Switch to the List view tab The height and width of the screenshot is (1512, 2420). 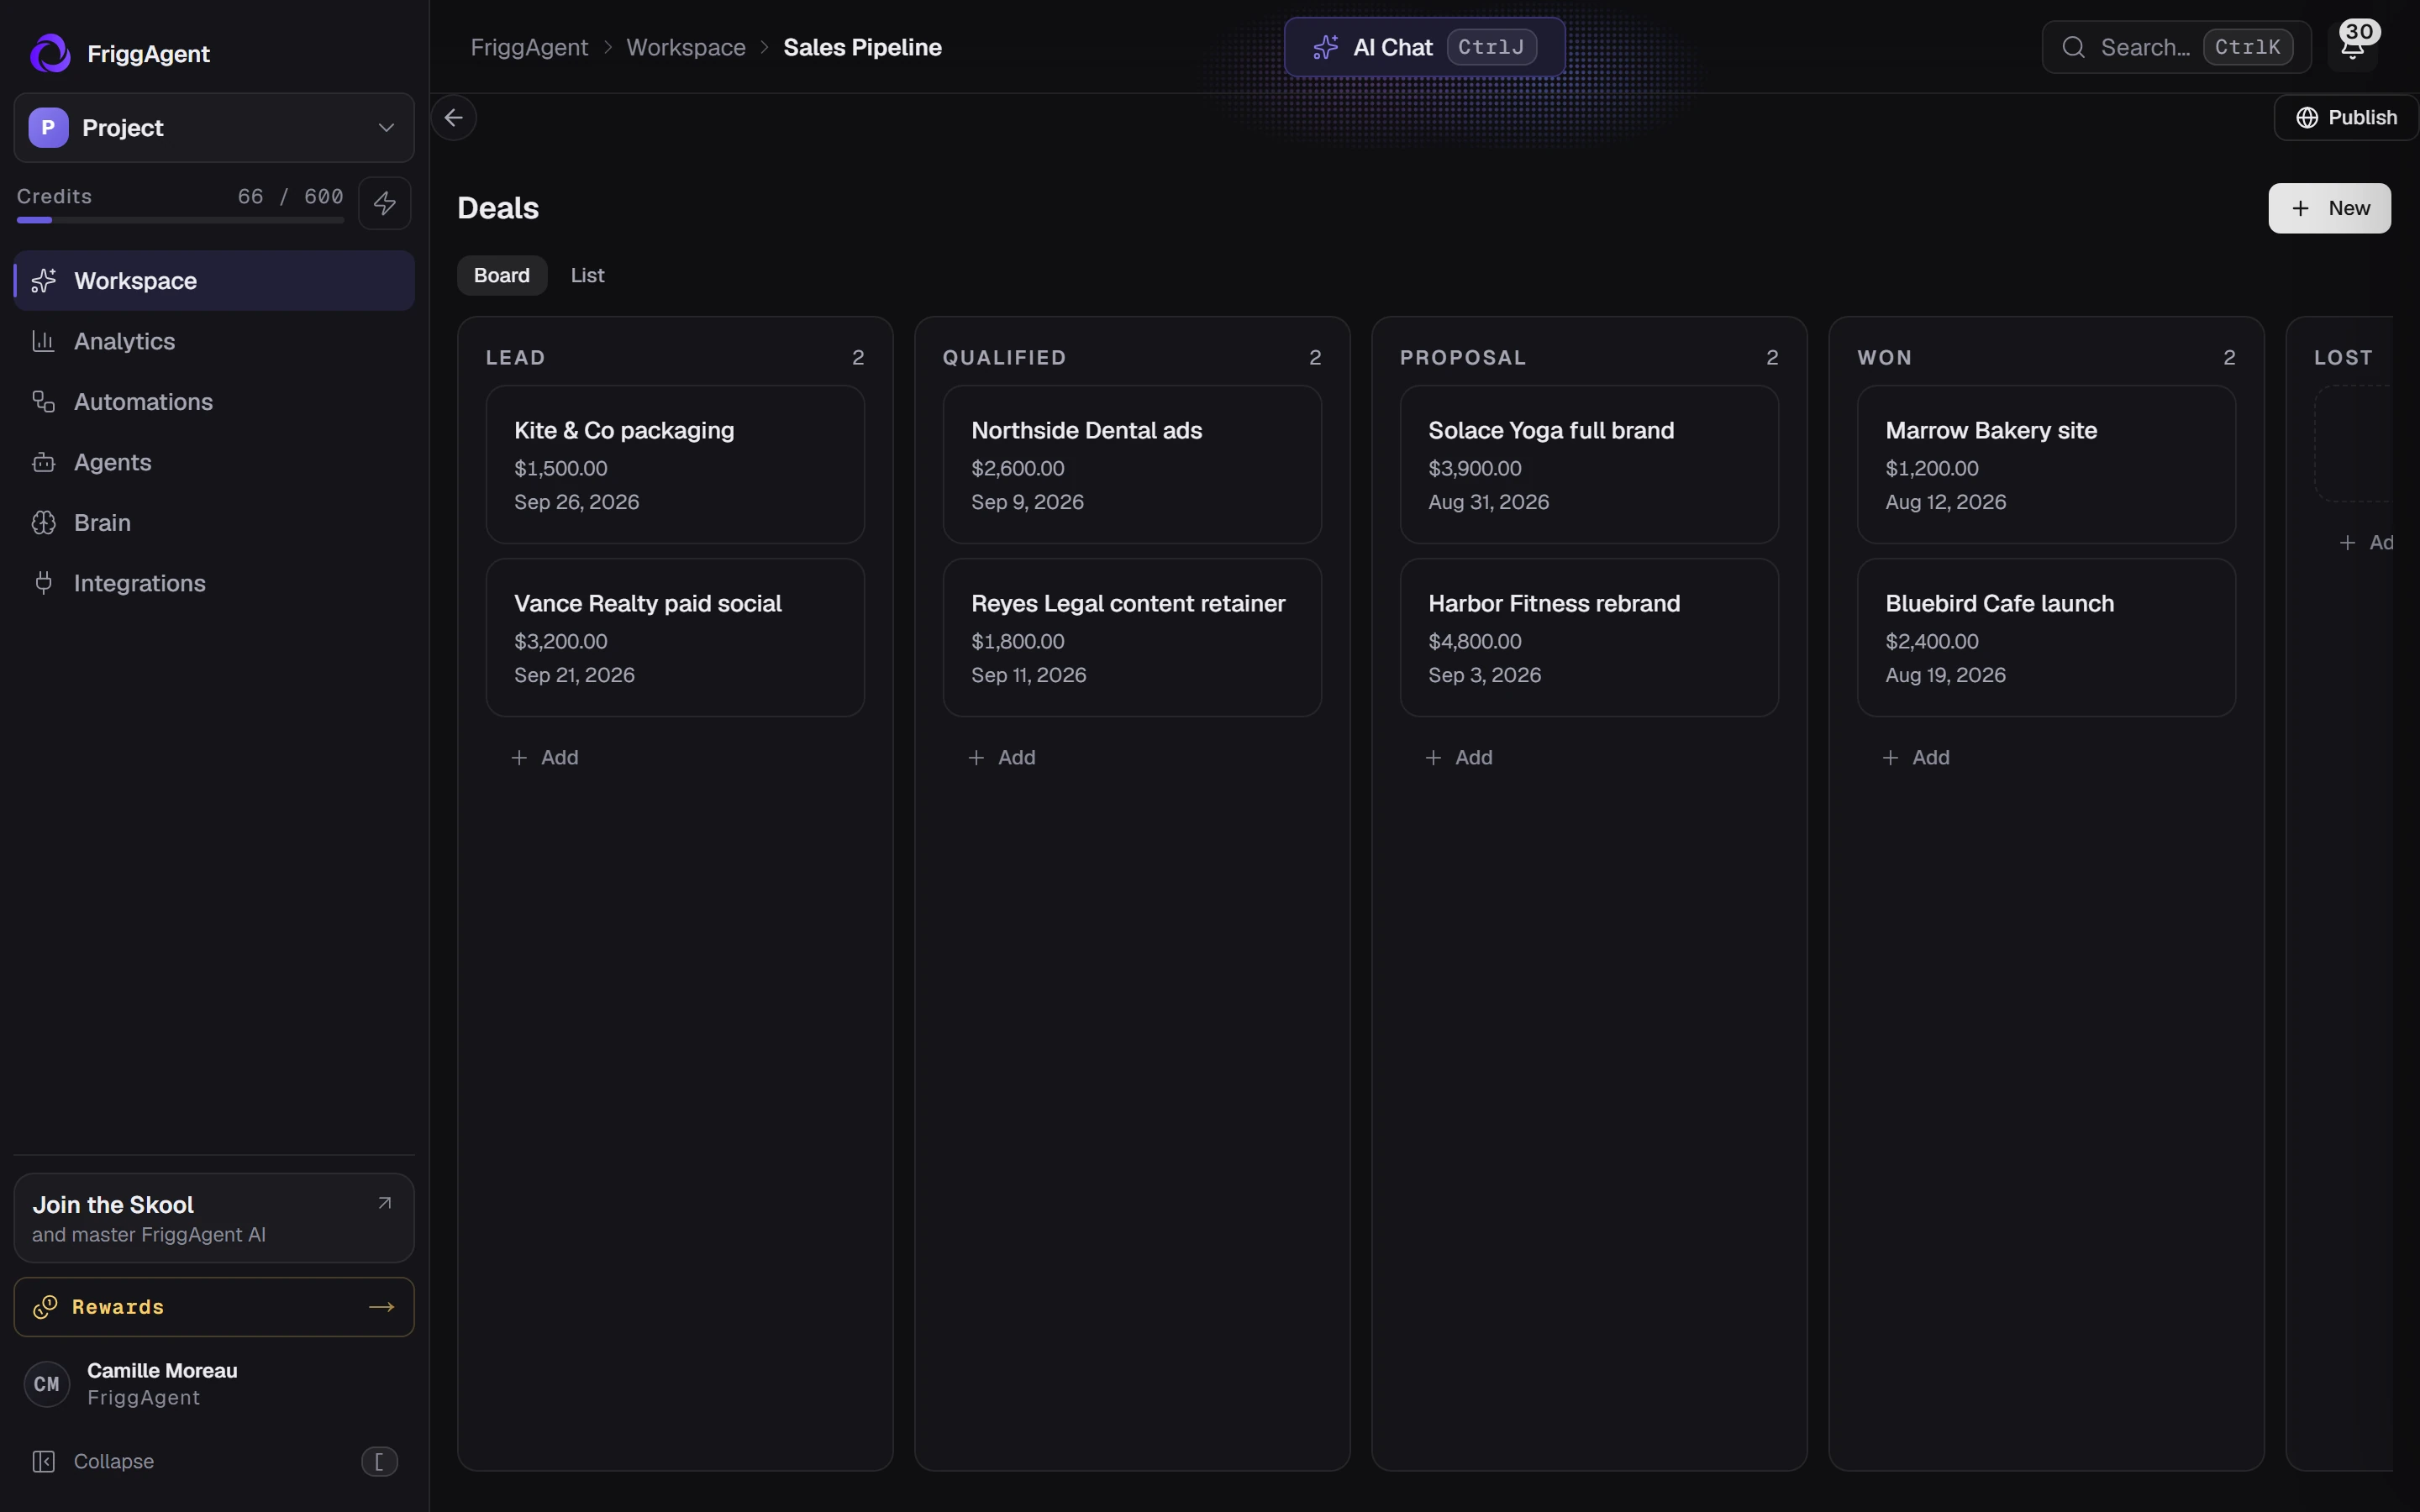pos(587,275)
